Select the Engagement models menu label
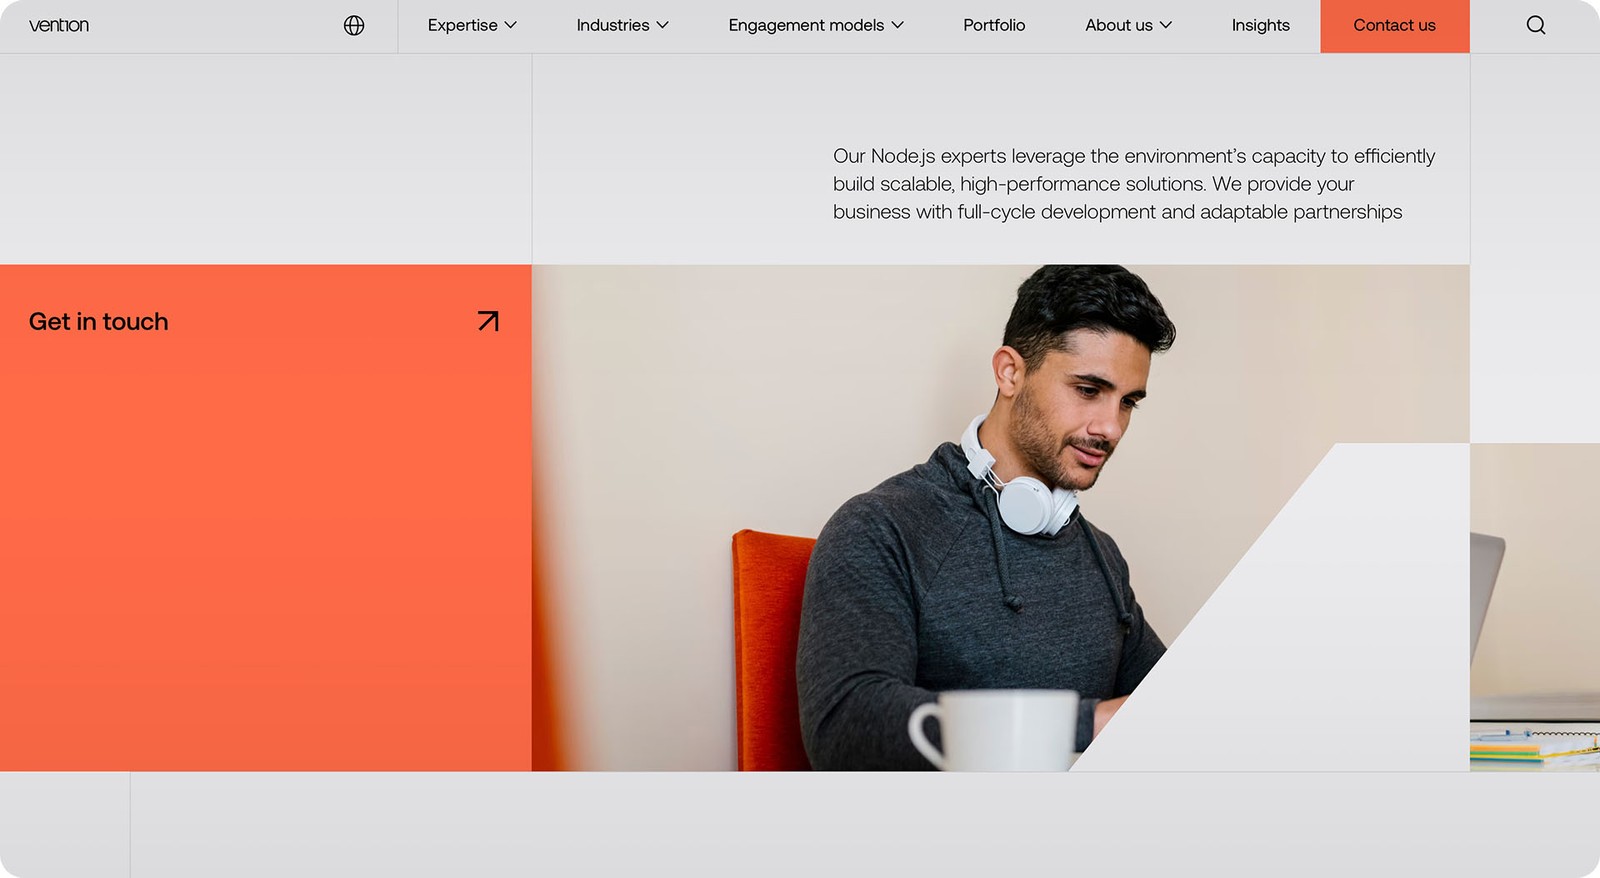Viewport: 1600px width, 878px height. coord(806,25)
